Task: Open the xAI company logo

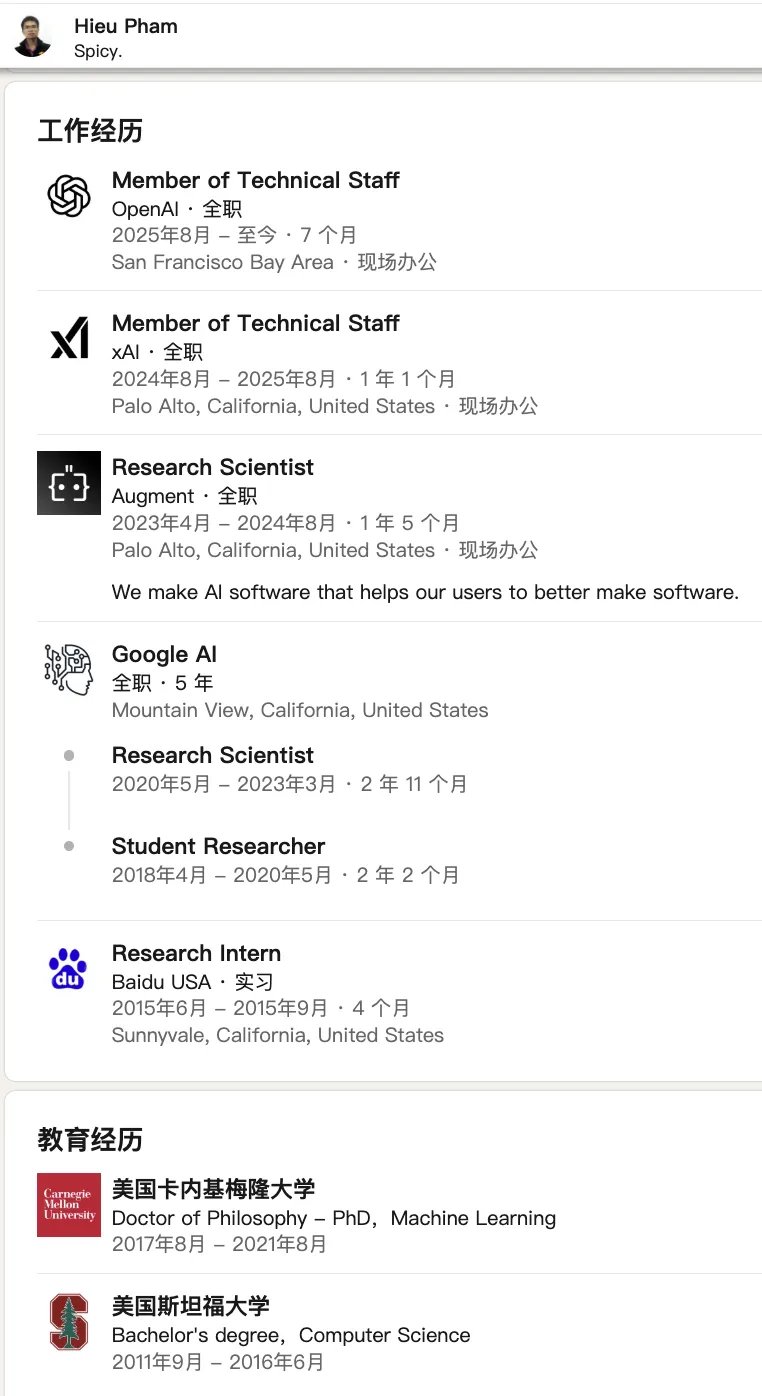Action: click(x=69, y=339)
